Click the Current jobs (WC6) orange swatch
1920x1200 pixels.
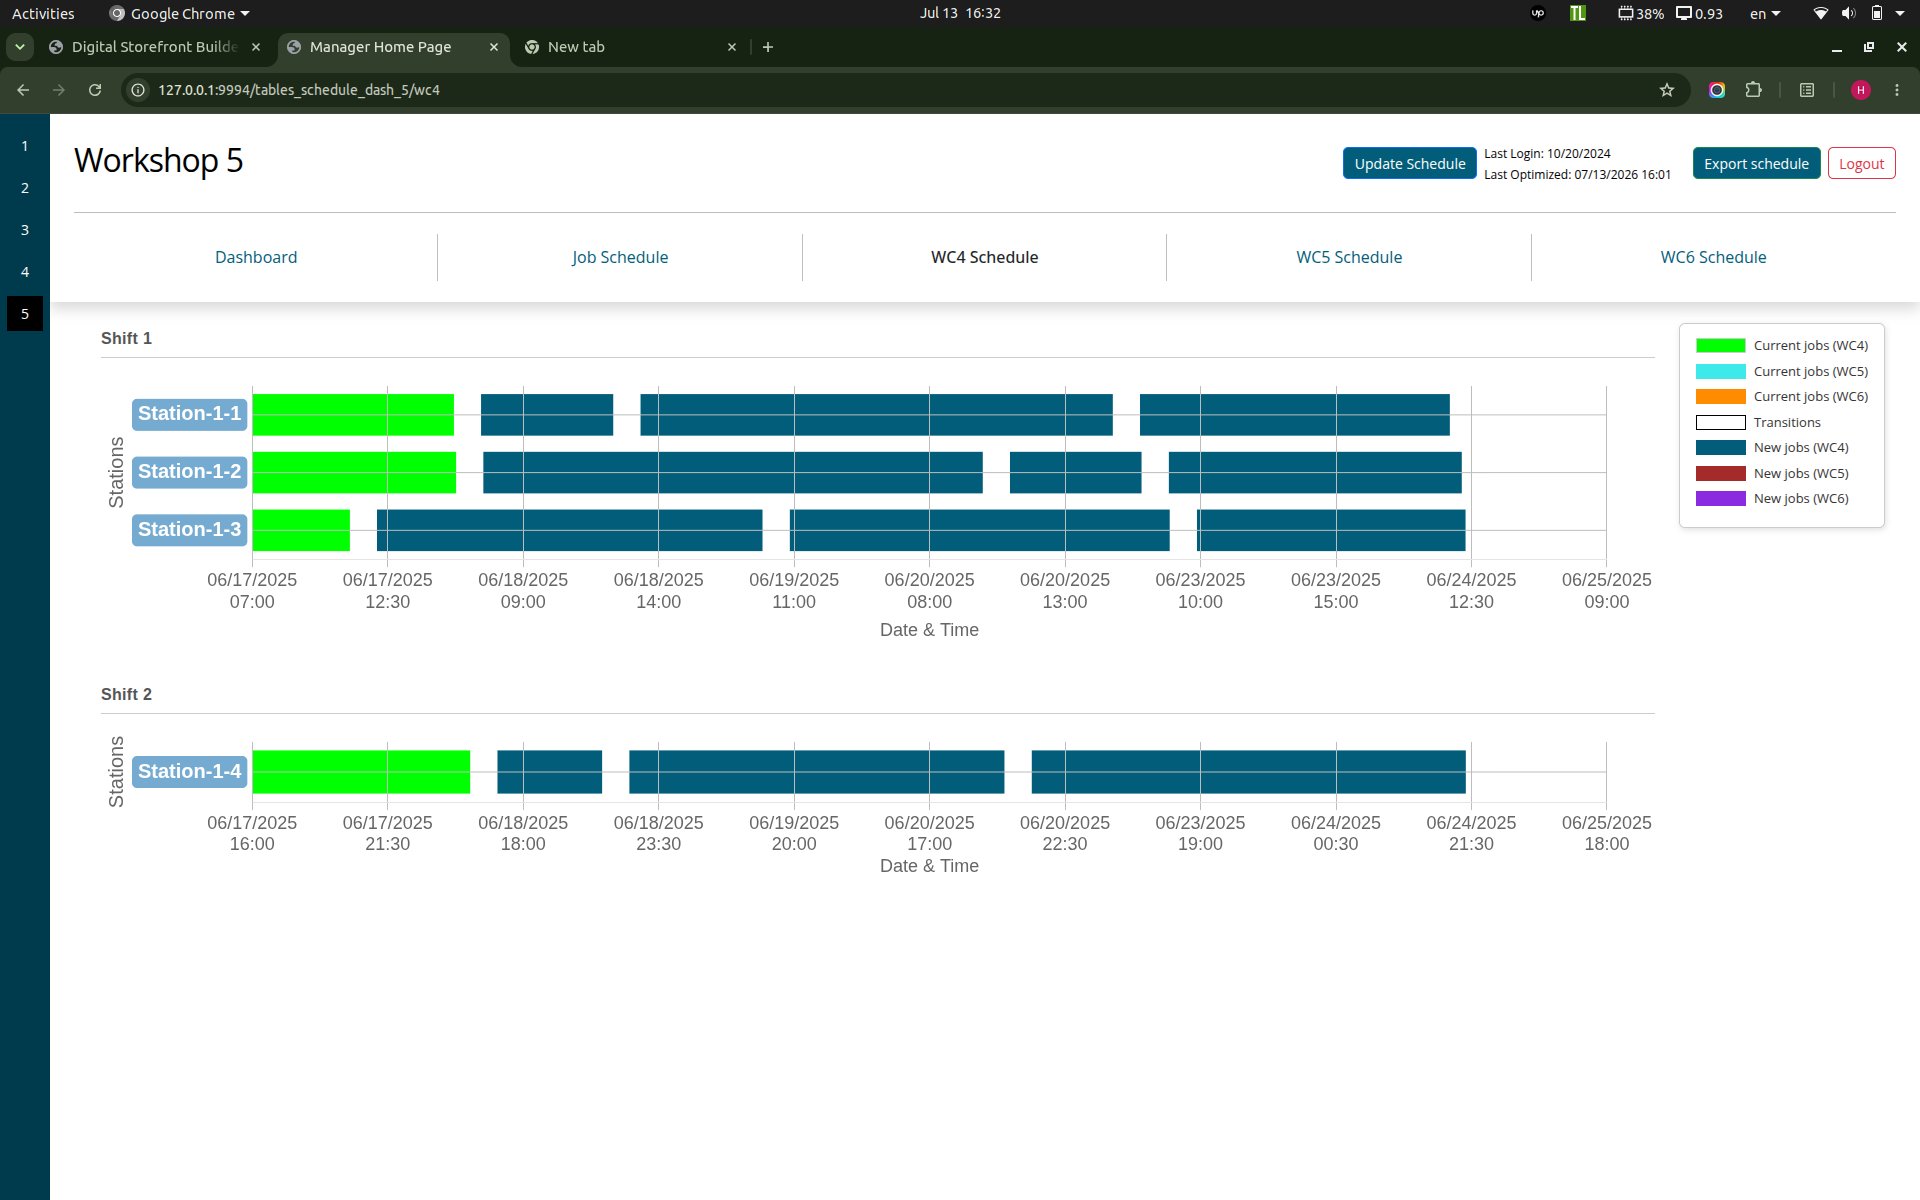[1720, 397]
